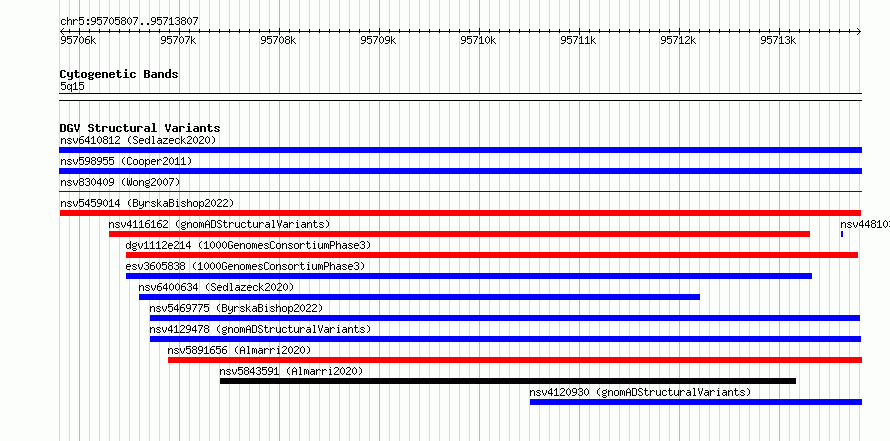Click the ruler's right arrowhead
The height and width of the screenshot is (441, 890).
pyautogui.click(x=859, y=31)
